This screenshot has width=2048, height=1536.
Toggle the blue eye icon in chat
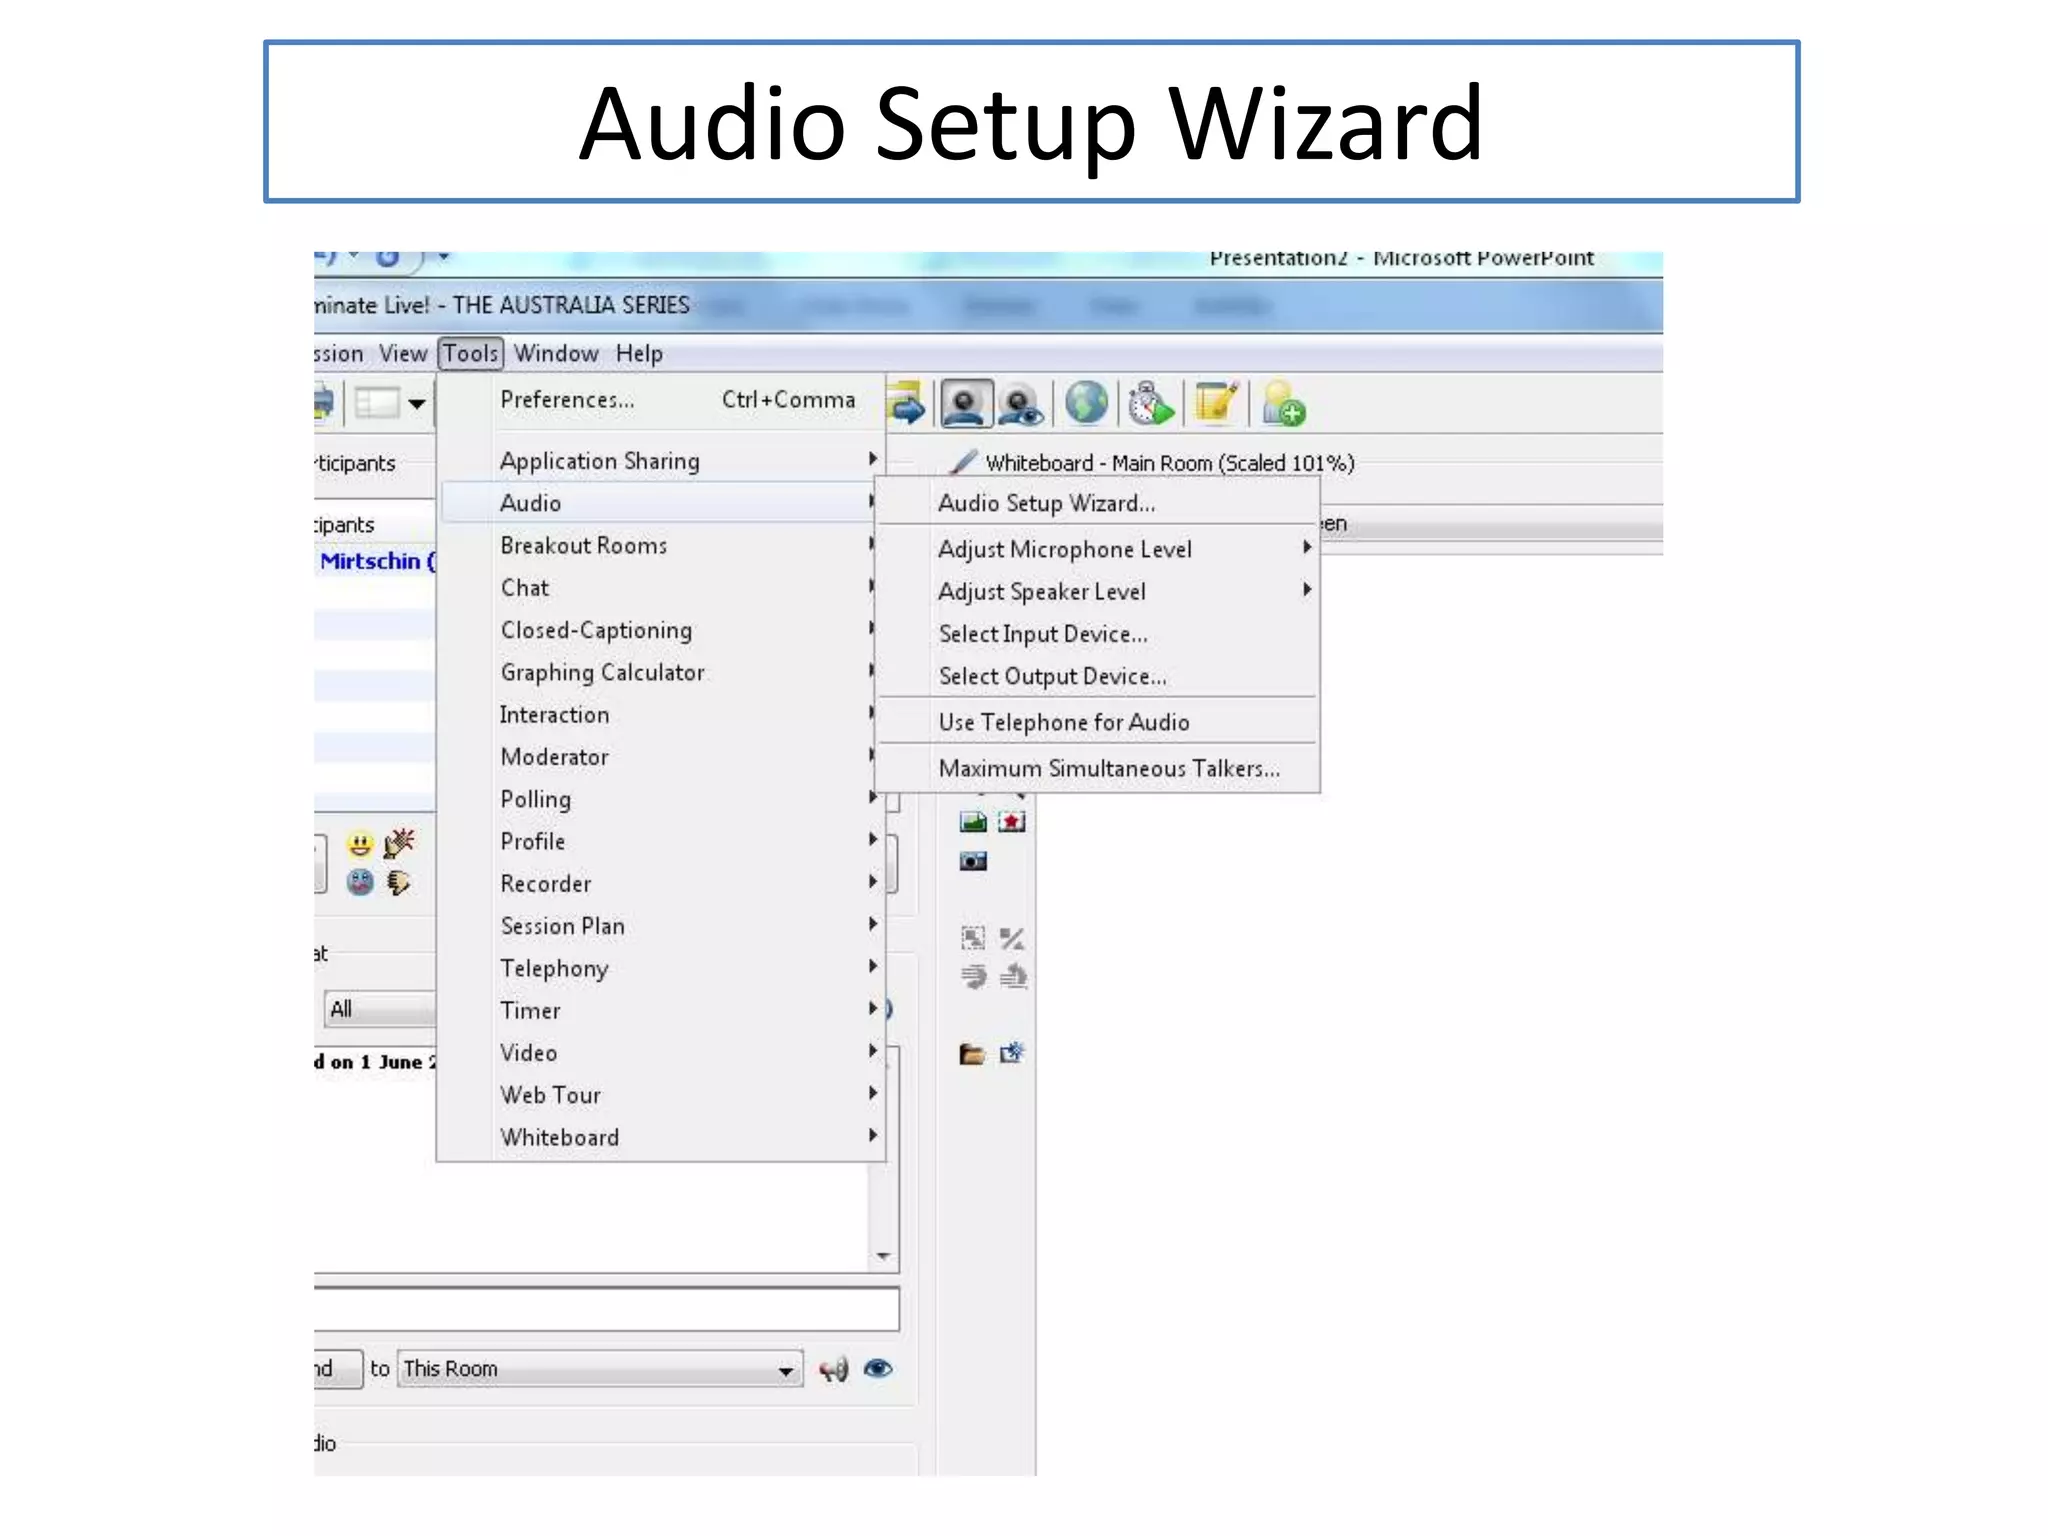pos(878,1368)
